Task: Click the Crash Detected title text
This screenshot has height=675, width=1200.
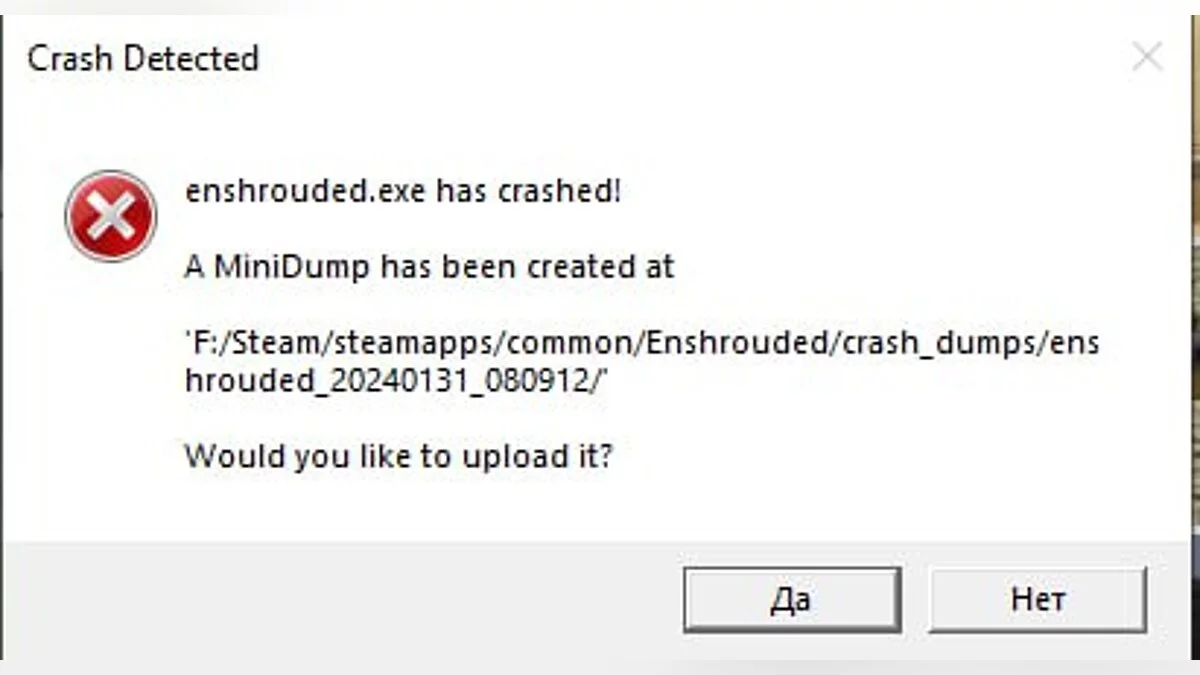Action: pos(143,58)
